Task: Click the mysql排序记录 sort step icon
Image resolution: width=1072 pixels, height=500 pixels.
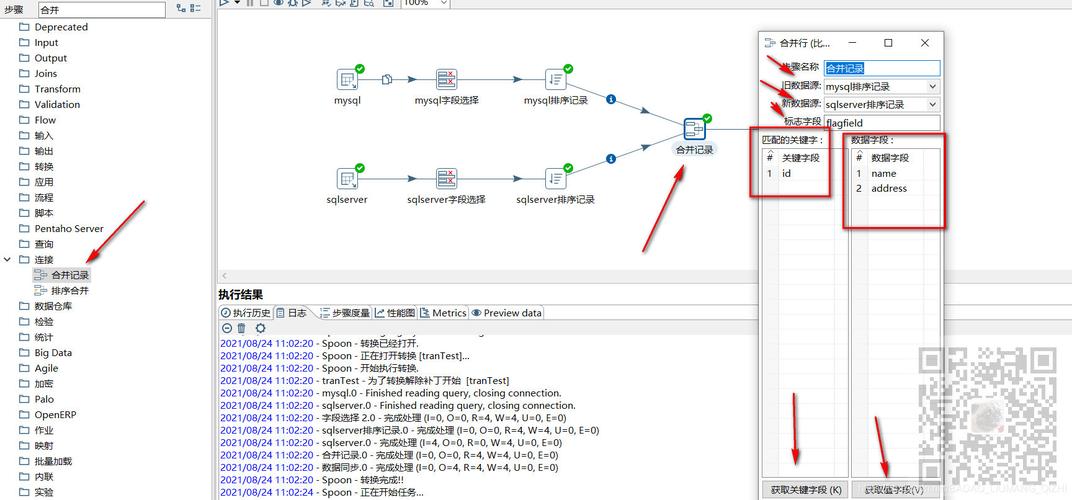Action: pos(556,80)
